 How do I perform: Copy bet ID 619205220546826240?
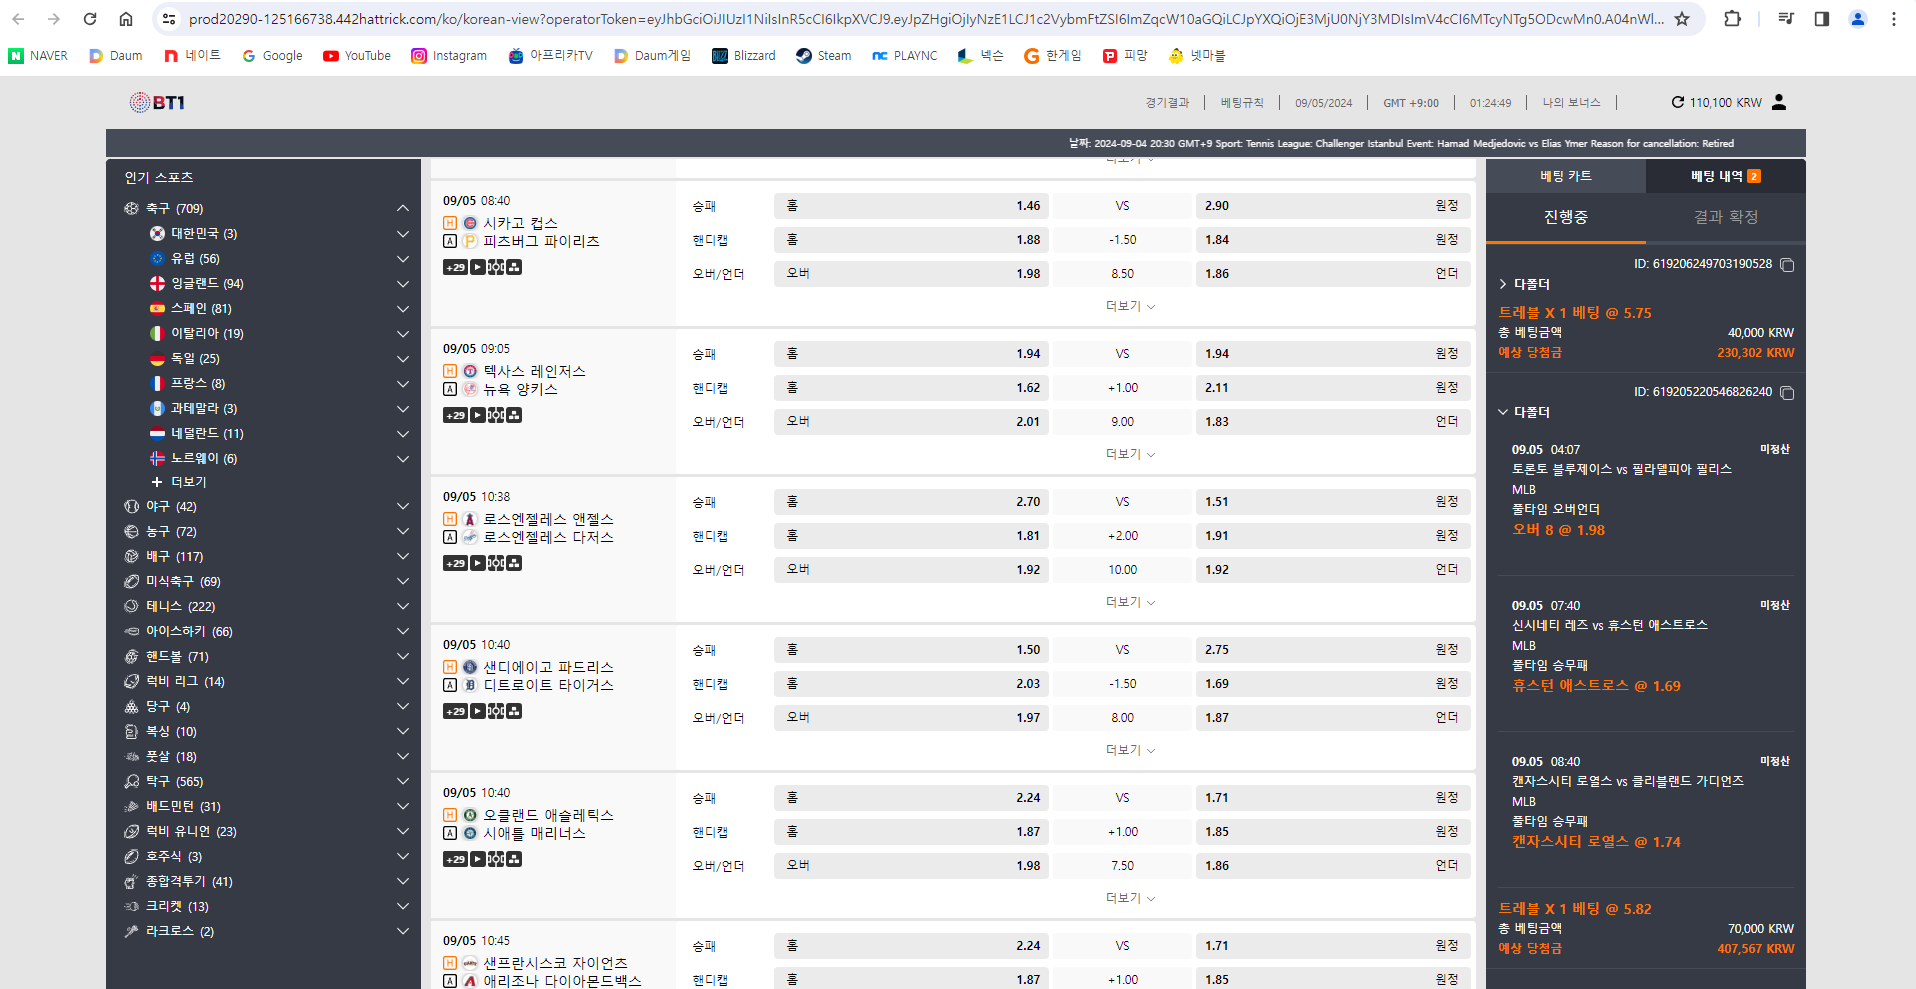tap(1787, 393)
